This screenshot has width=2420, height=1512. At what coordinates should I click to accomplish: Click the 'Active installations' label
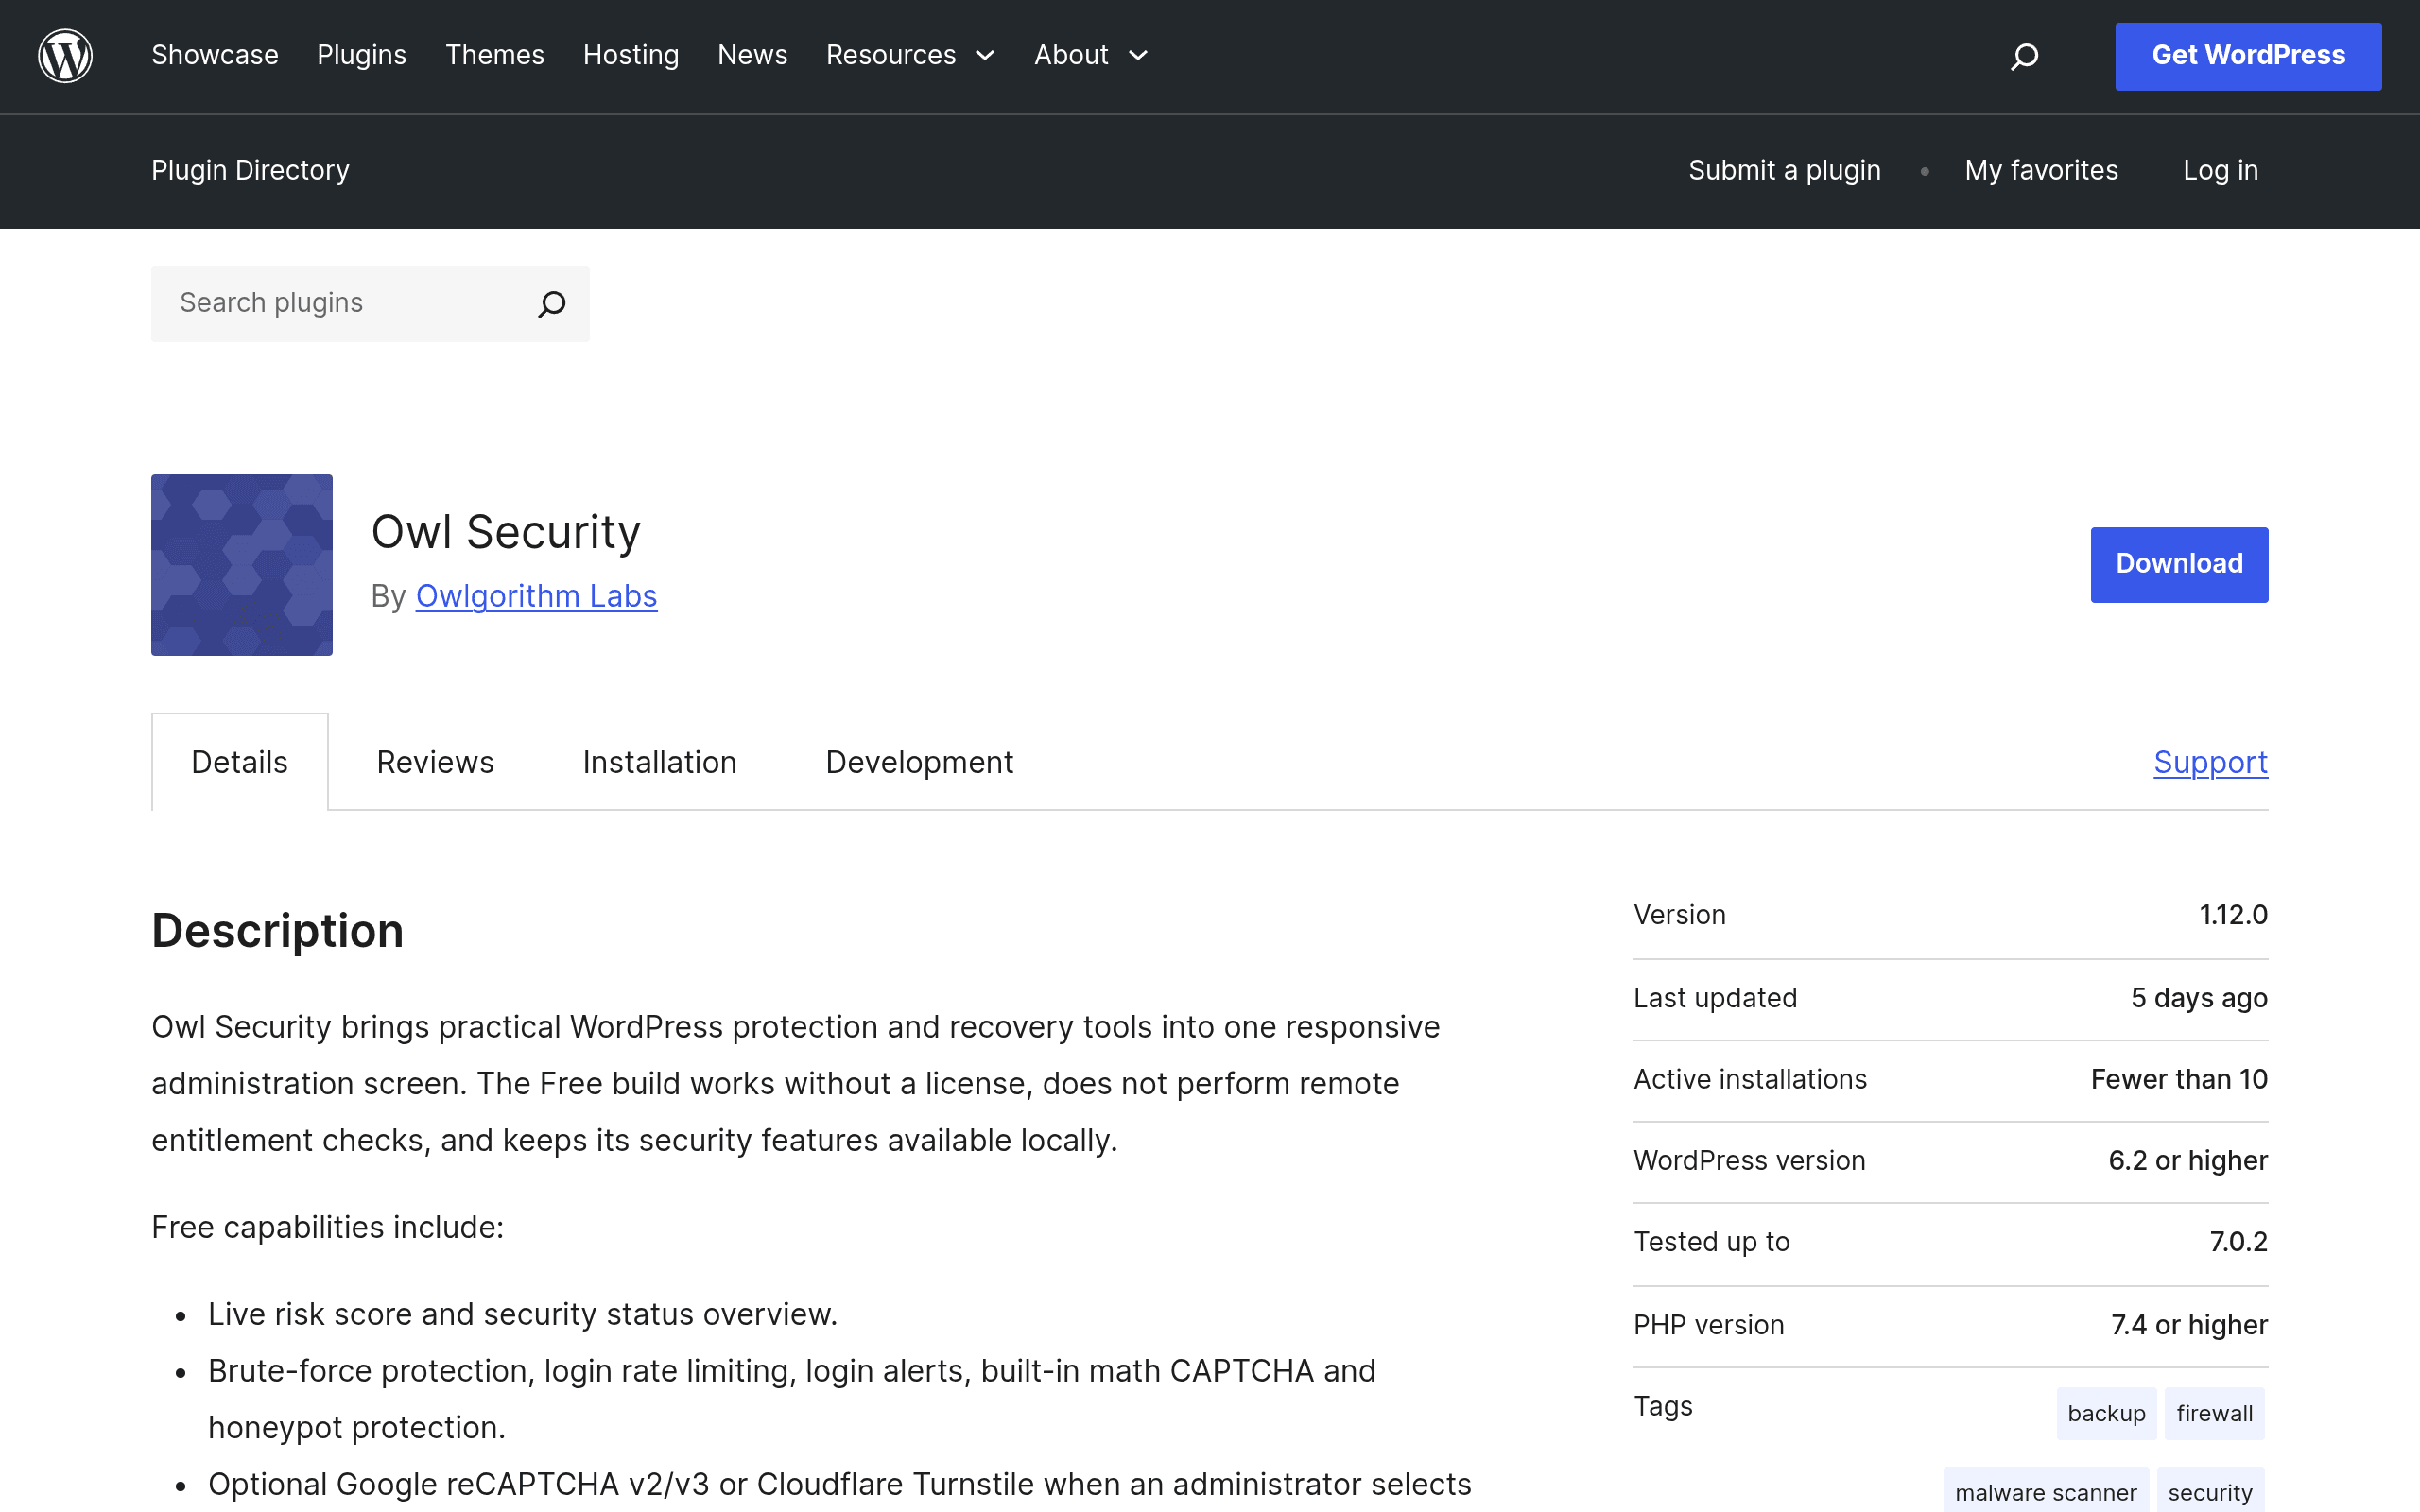(1750, 1079)
